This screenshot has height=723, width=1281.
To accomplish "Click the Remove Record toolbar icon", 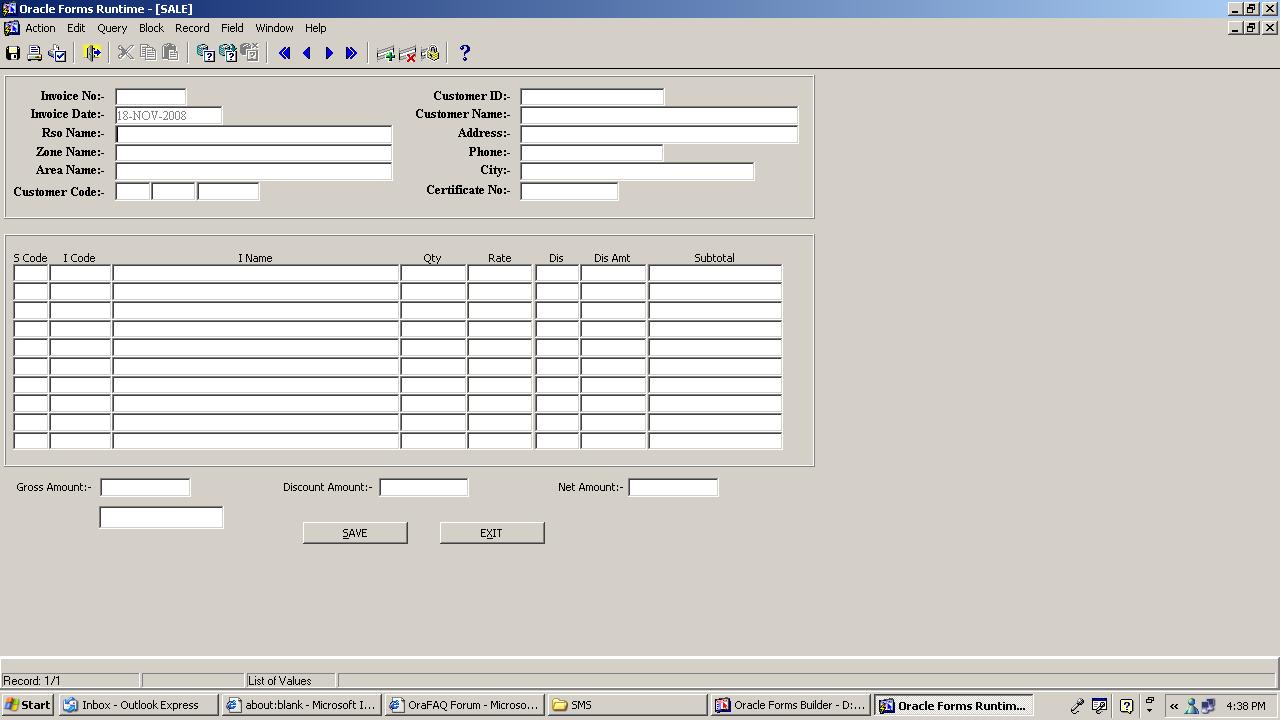I will click(407, 53).
